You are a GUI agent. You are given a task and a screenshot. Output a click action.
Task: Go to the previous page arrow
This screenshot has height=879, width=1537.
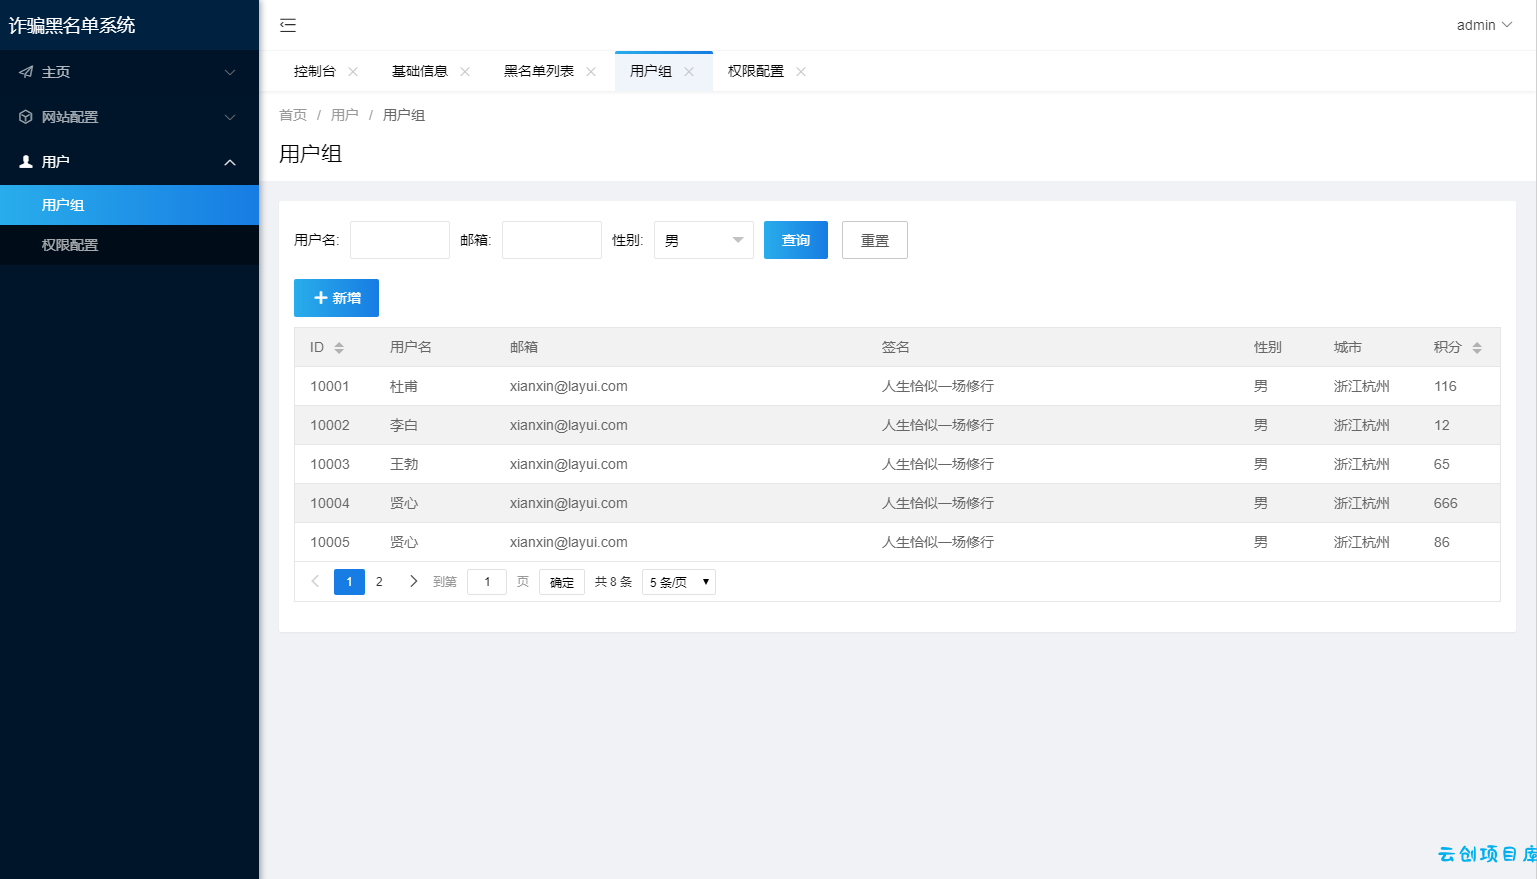click(x=315, y=581)
